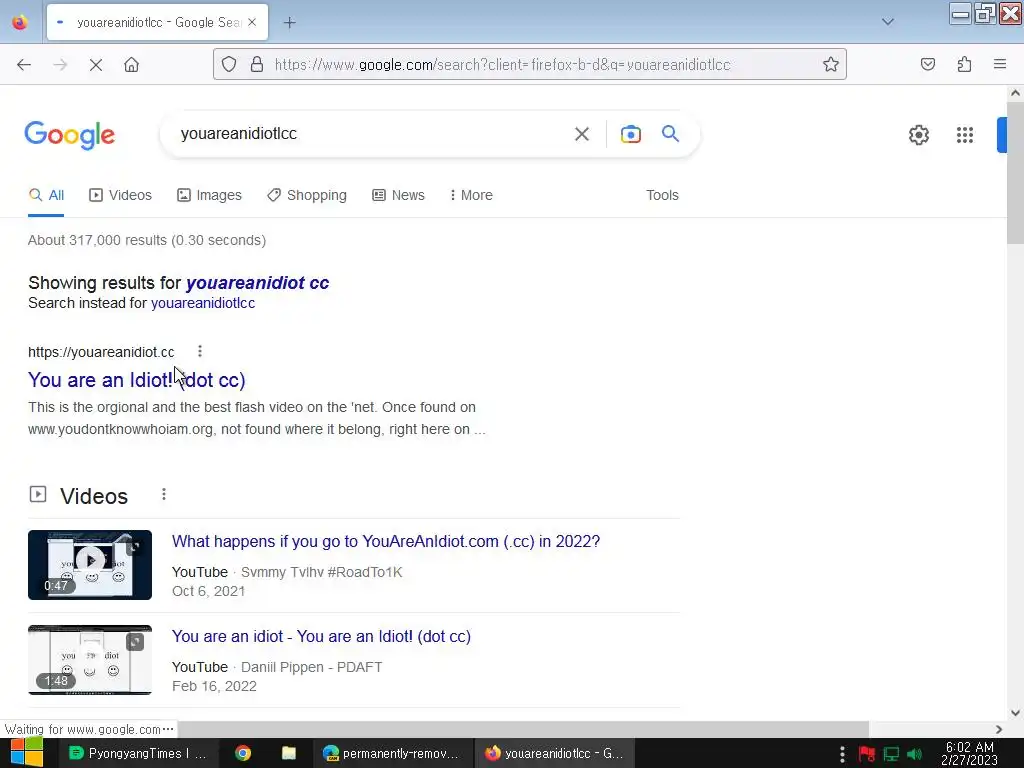The height and width of the screenshot is (768, 1024).
Task: Submit search with magnifier icon
Action: (x=671, y=134)
